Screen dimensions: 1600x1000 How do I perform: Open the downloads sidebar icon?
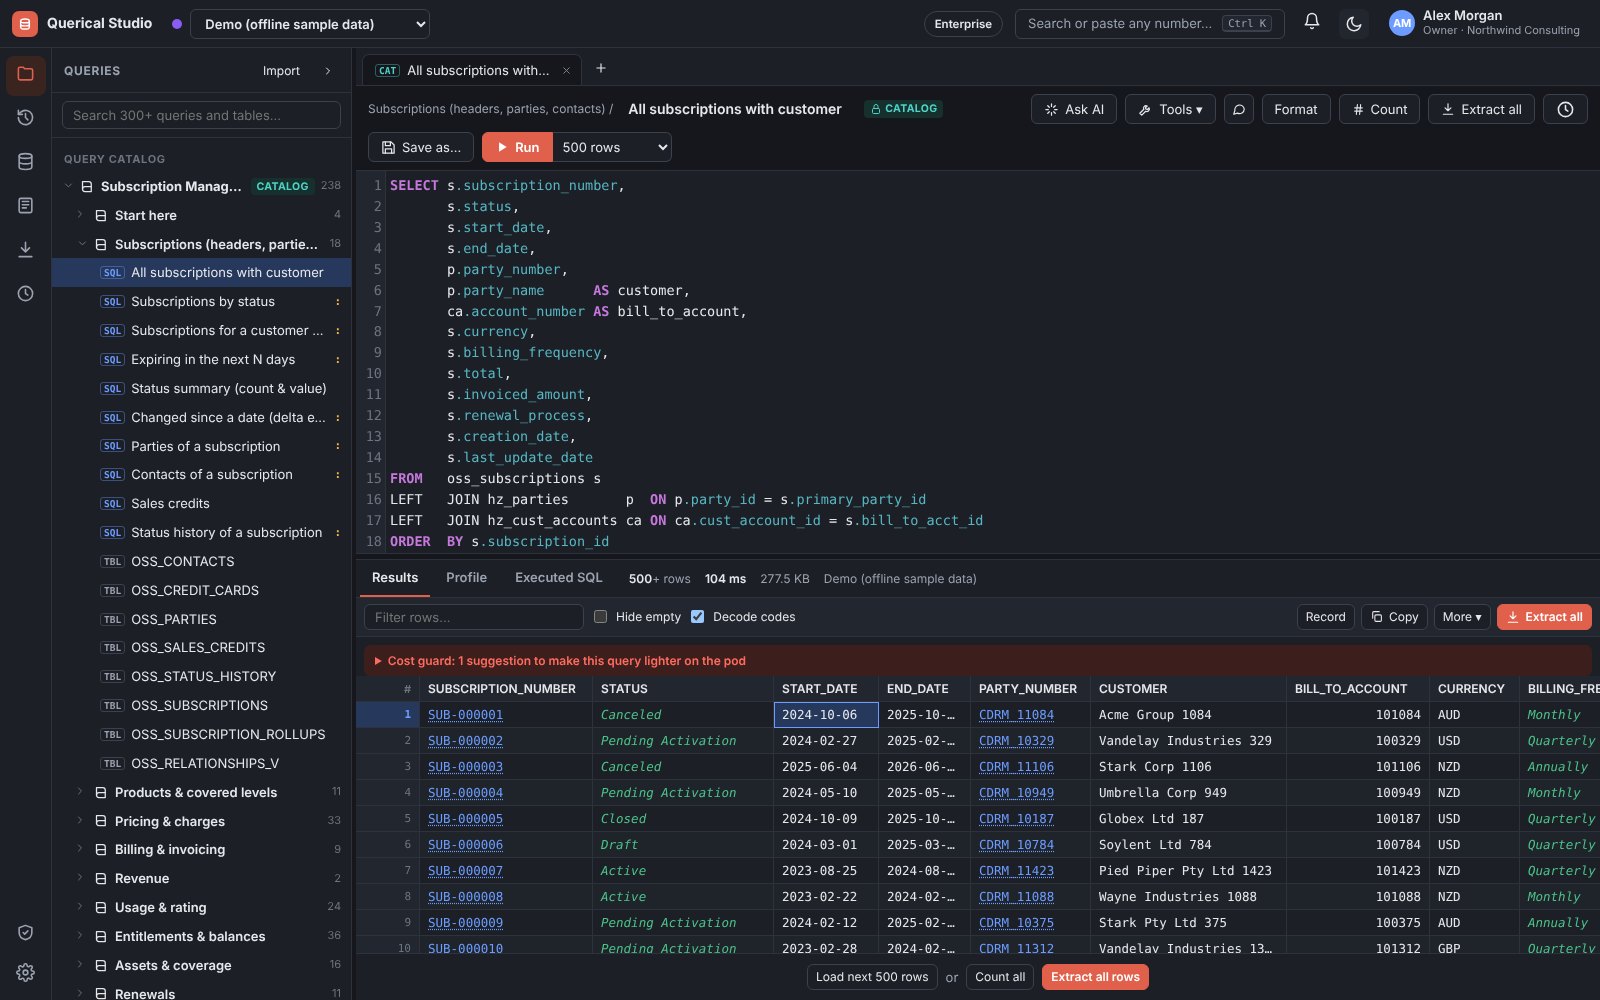pyautogui.click(x=26, y=250)
